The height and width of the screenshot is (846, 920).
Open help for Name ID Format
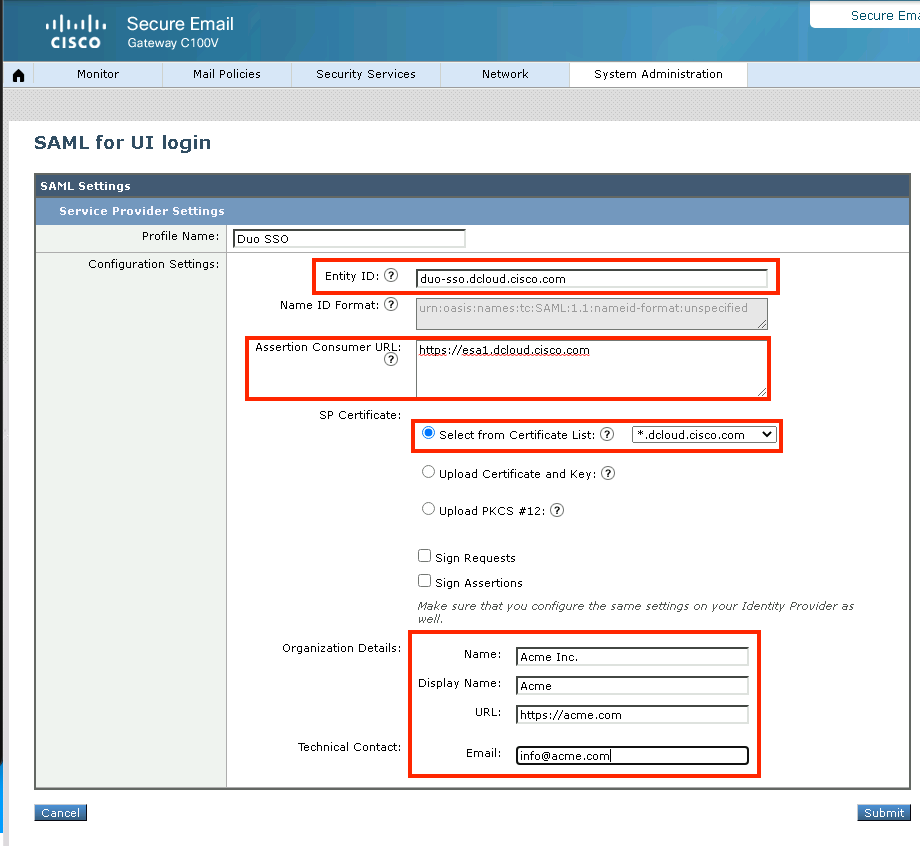pyautogui.click(x=390, y=305)
